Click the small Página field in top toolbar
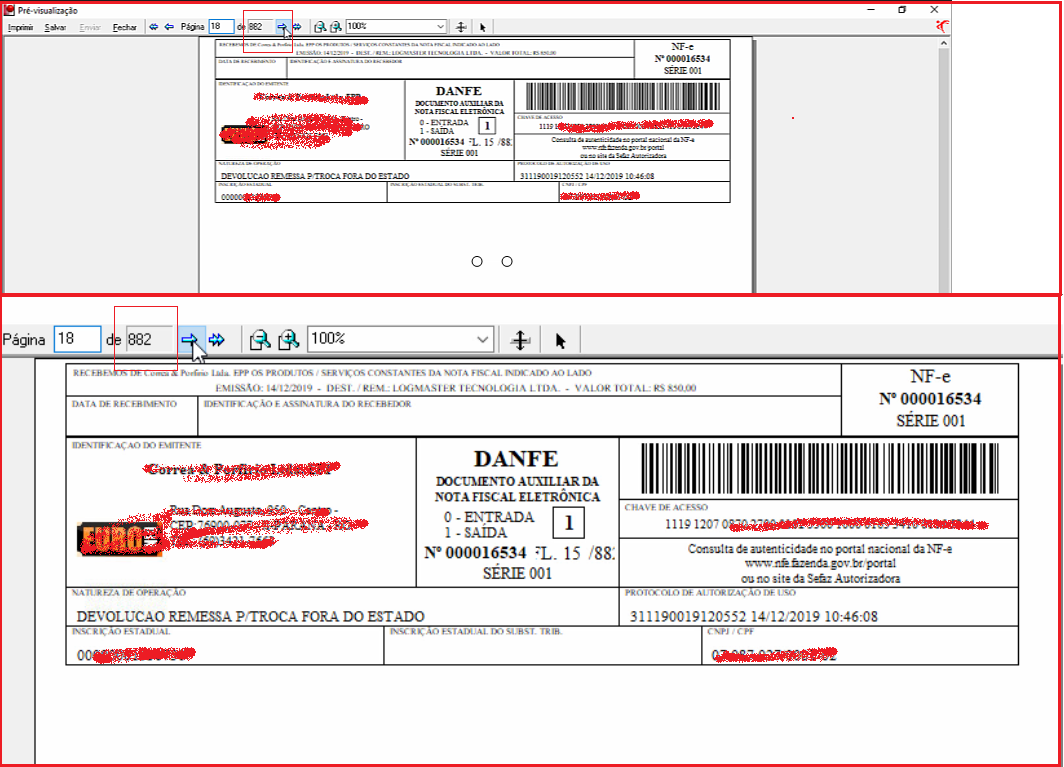The height and width of the screenshot is (767, 1064). click(x=221, y=26)
